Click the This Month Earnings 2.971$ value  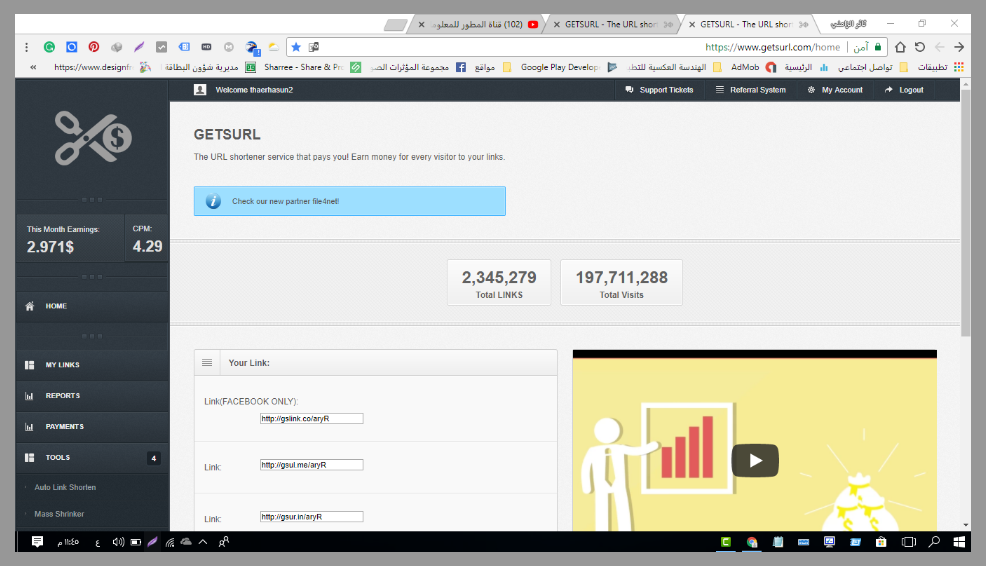click(50, 247)
